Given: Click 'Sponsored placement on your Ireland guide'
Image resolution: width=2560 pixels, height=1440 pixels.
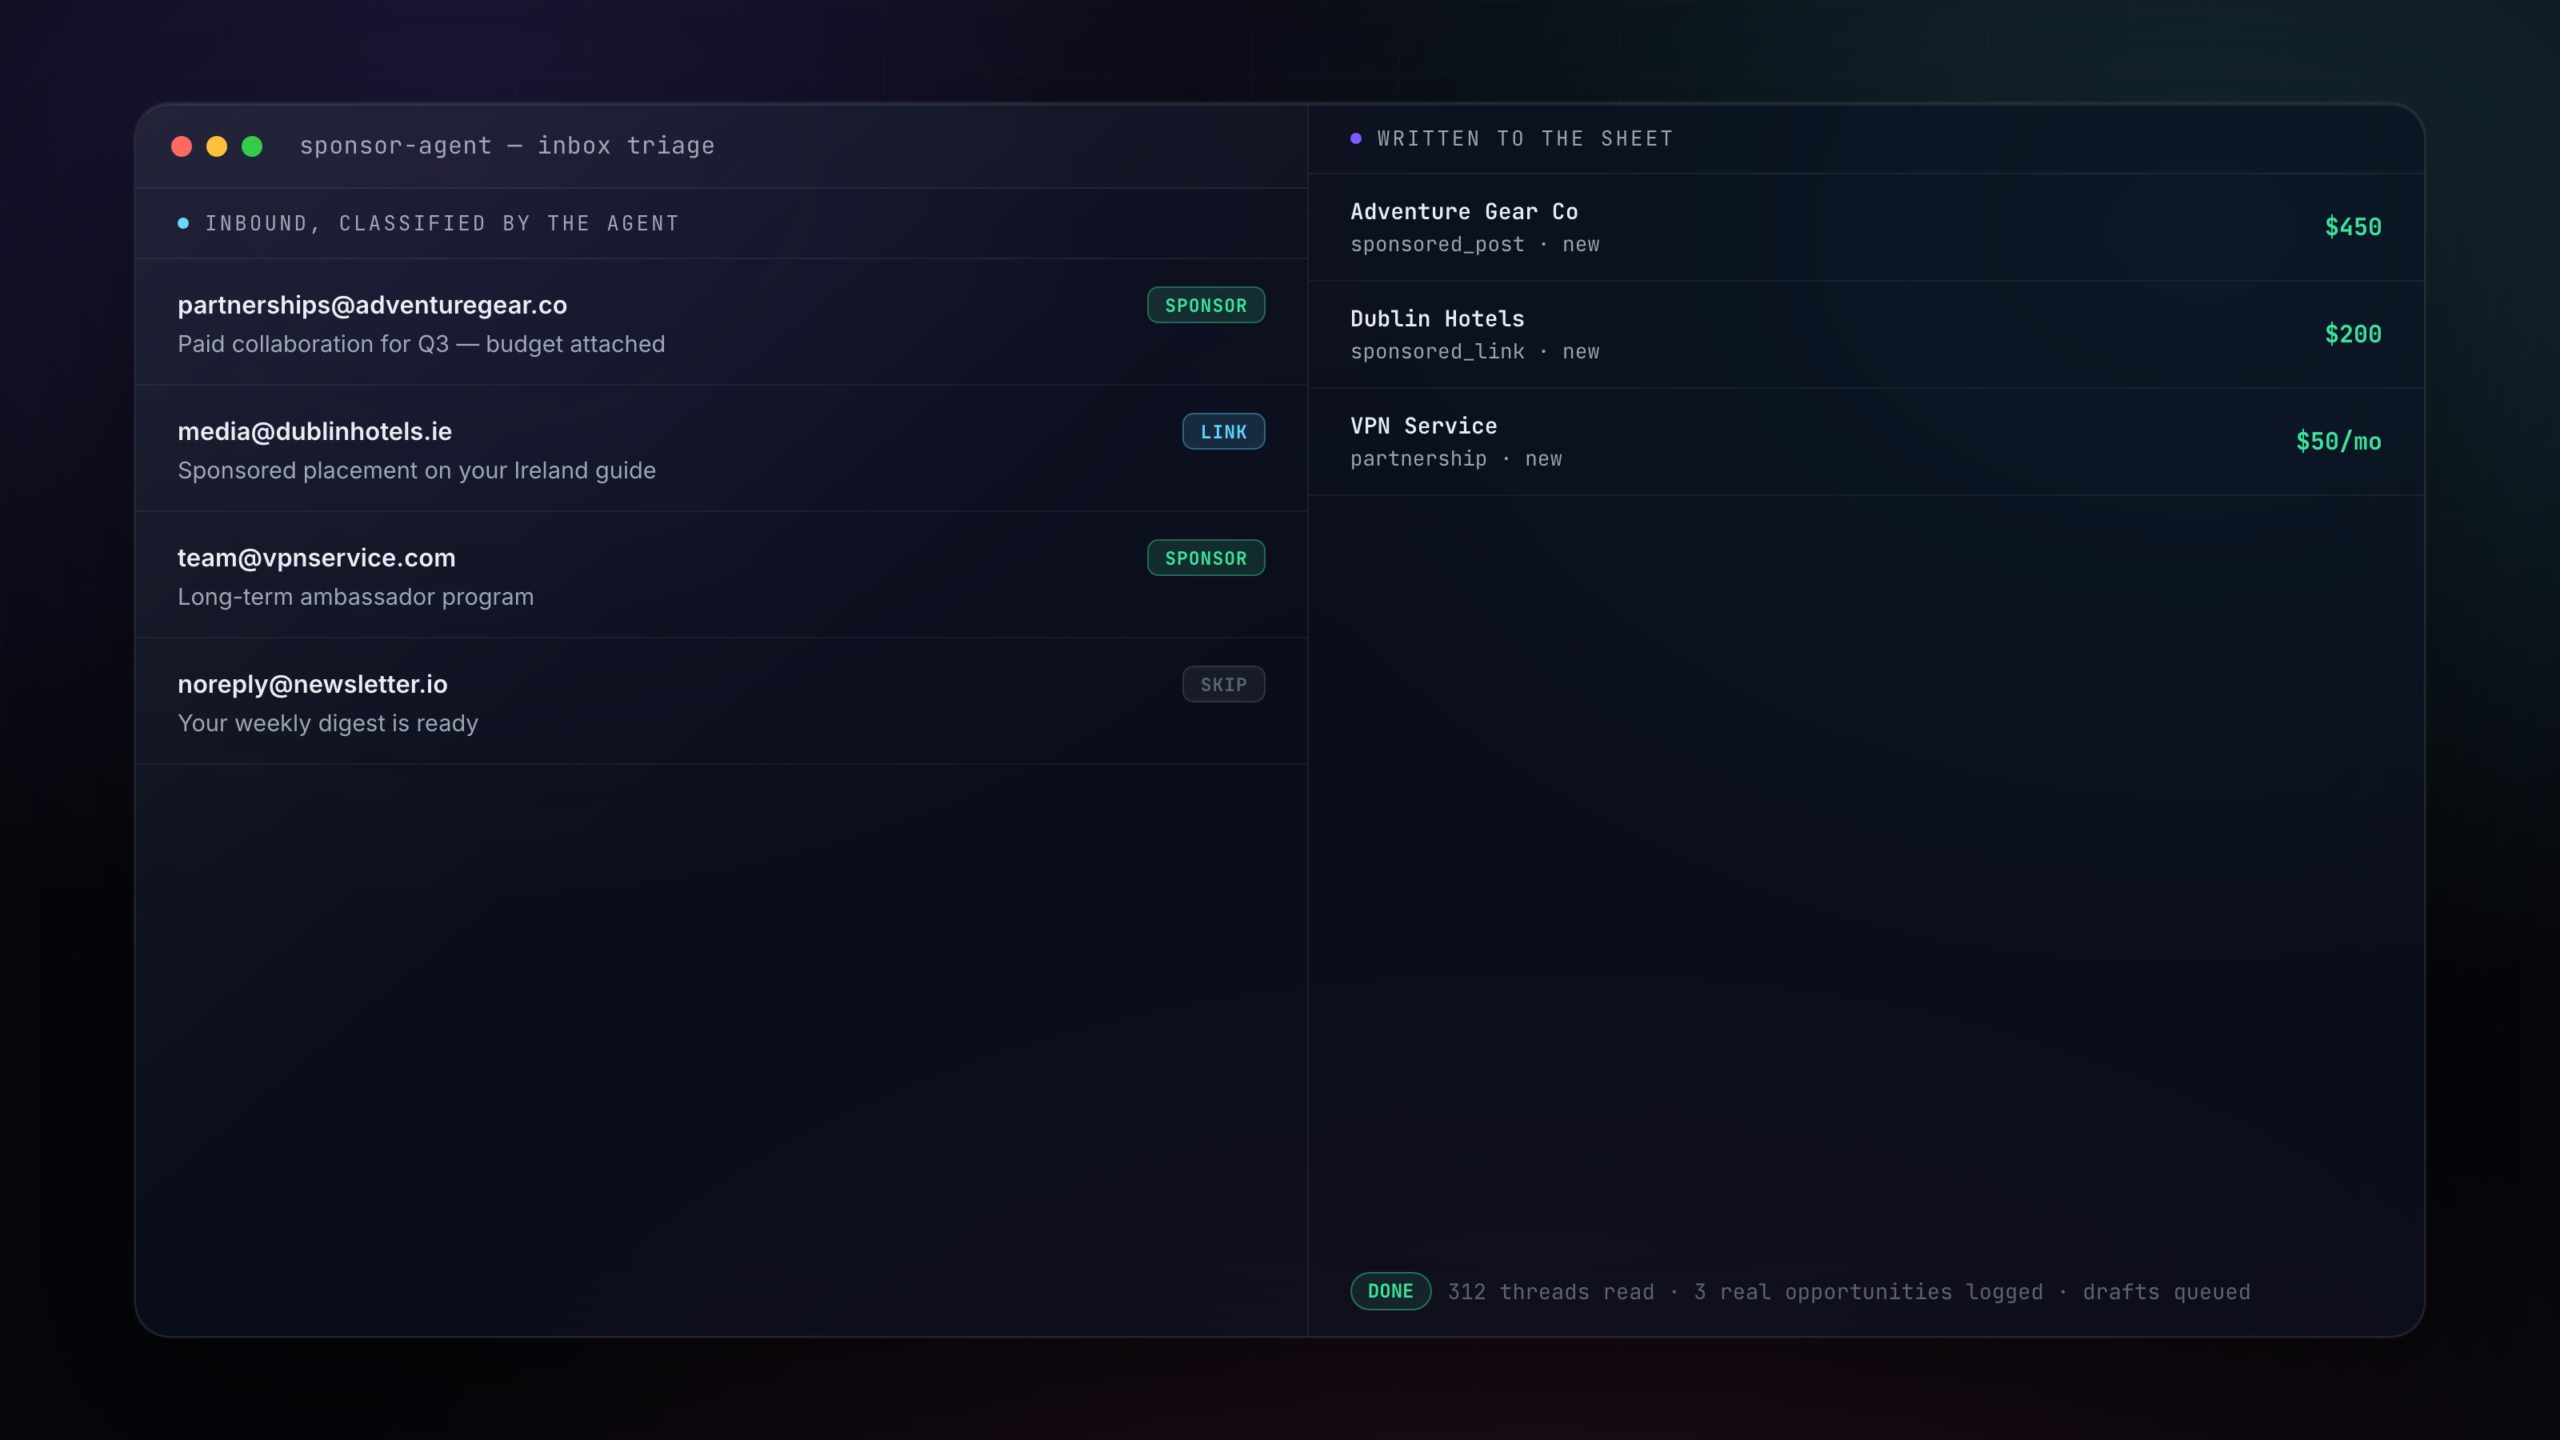Looking at the screenshot, I should coord(417,470).
